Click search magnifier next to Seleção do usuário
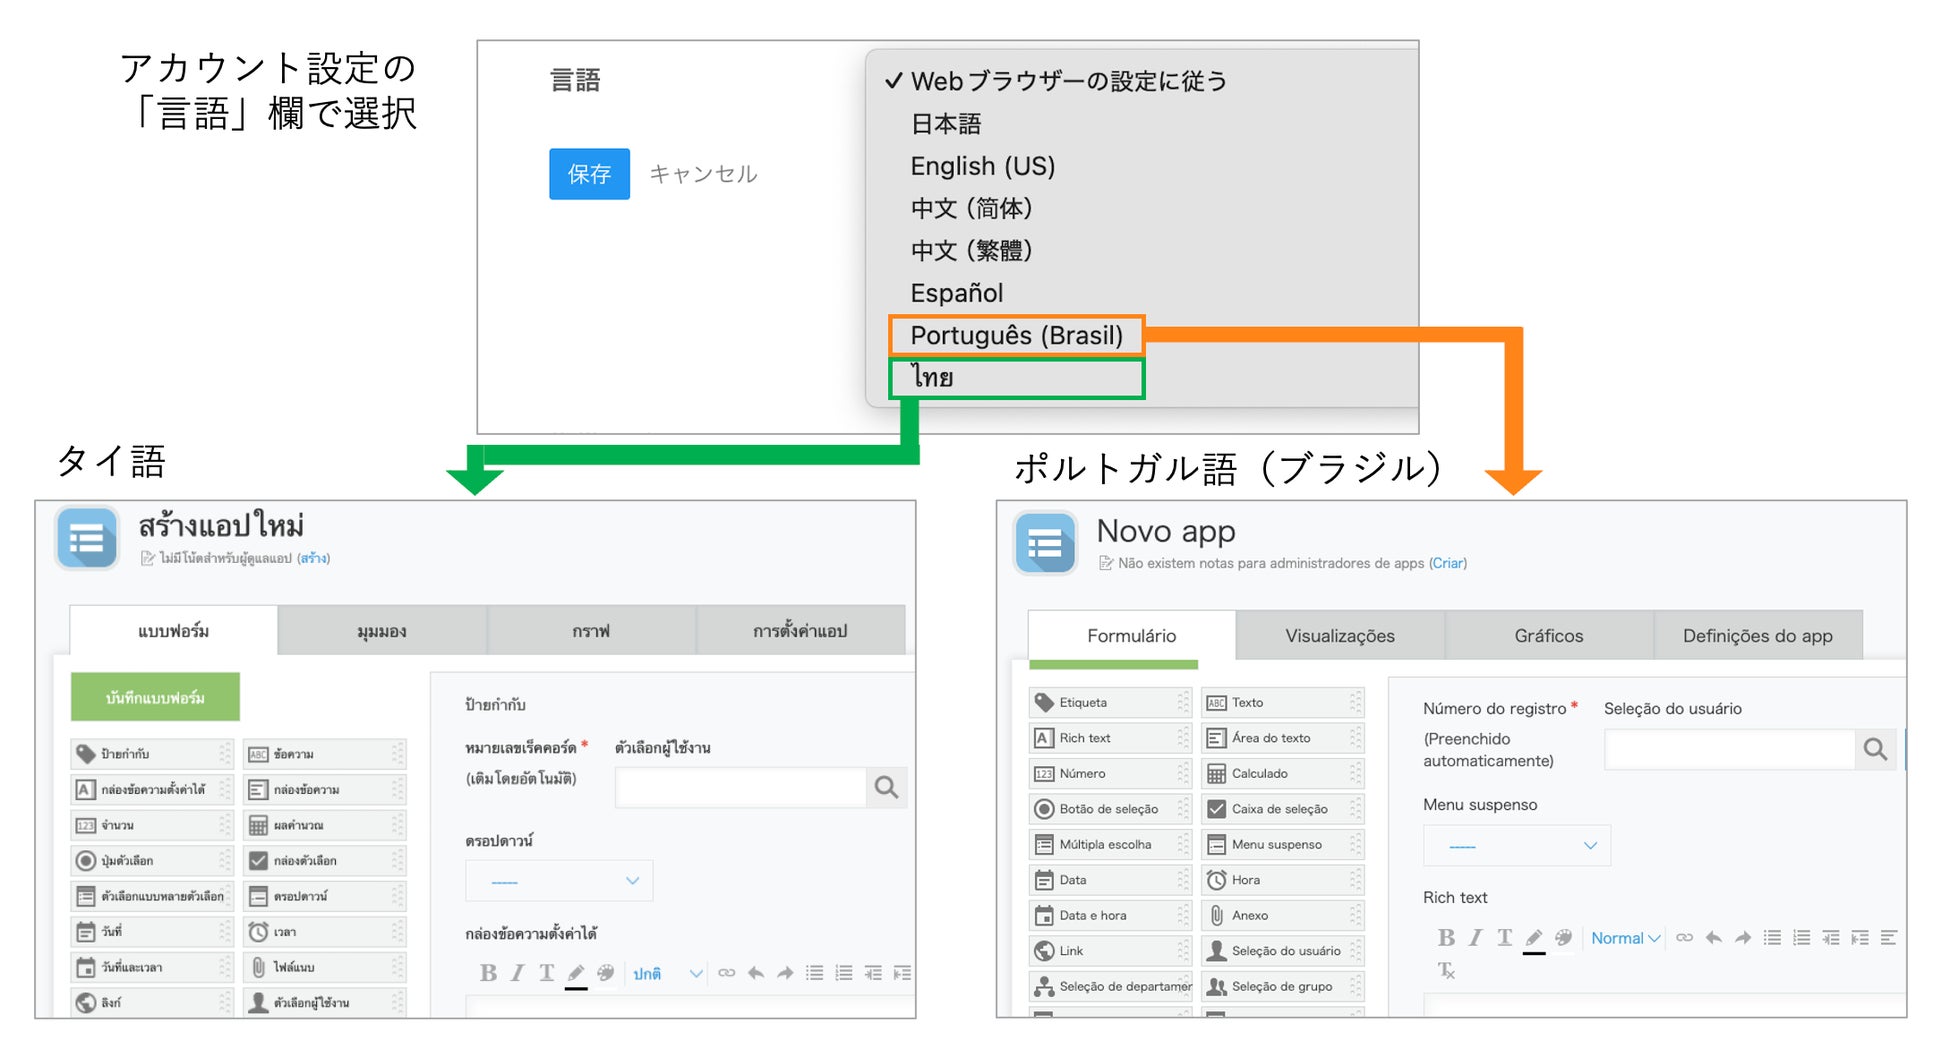This screenshot has height=1040, width=1950. [1875, 749]
